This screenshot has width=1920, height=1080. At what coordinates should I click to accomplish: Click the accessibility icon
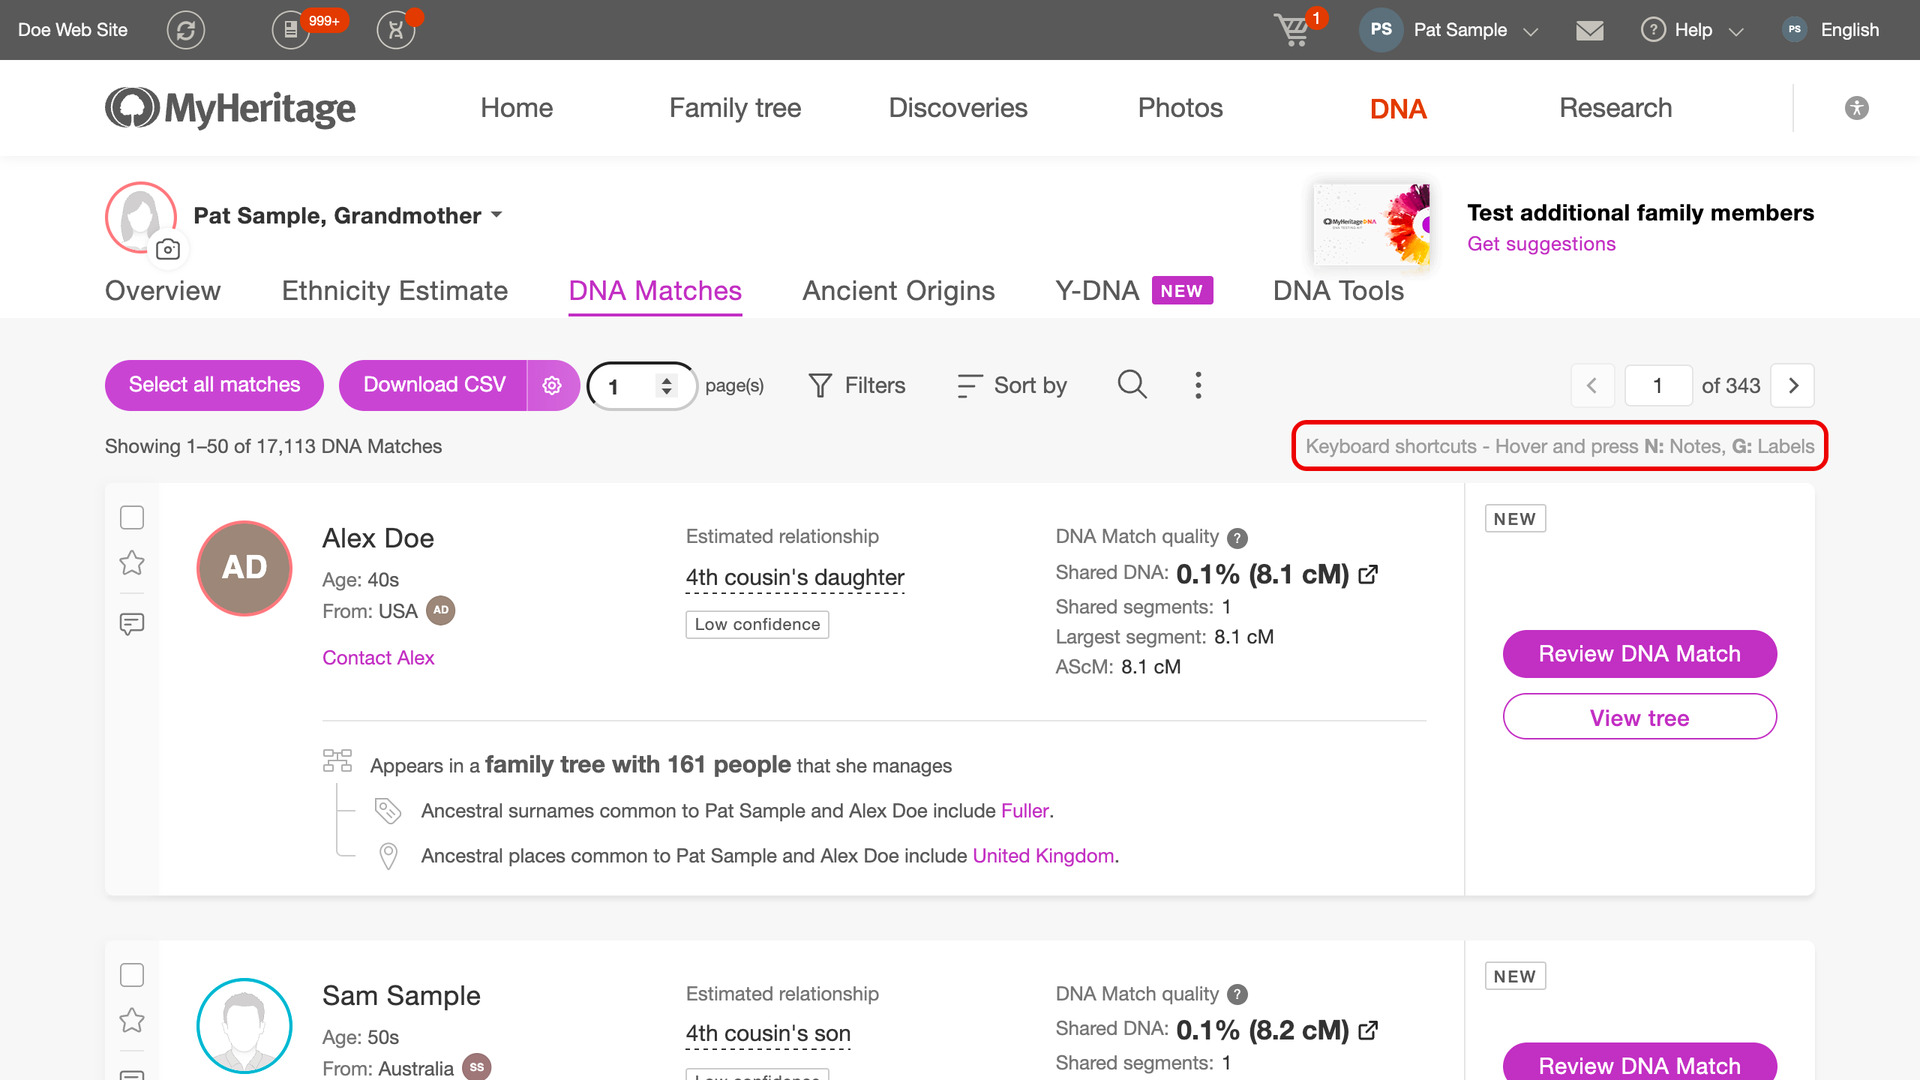[1857, 108]
